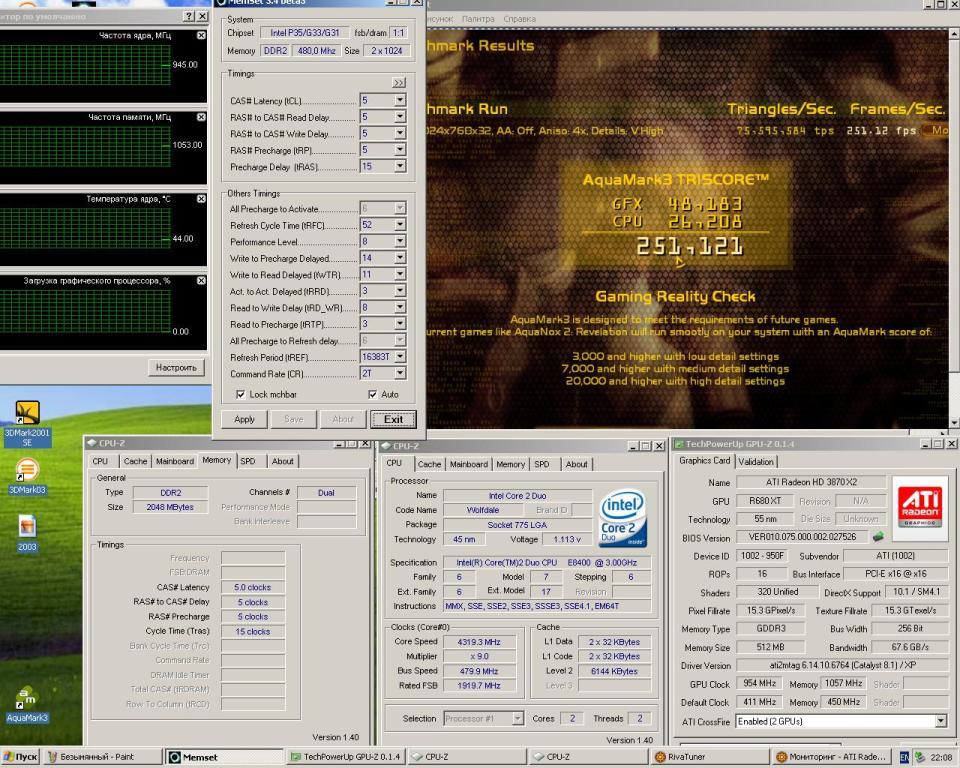The height and width of the screenshot is (768, 960).
Task: Open the Performance Level dropdown
Action: point(400,241)
